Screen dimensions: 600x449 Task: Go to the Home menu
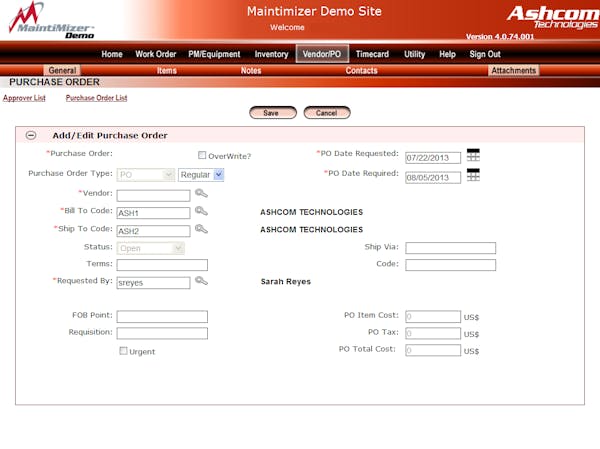point(112,54)
